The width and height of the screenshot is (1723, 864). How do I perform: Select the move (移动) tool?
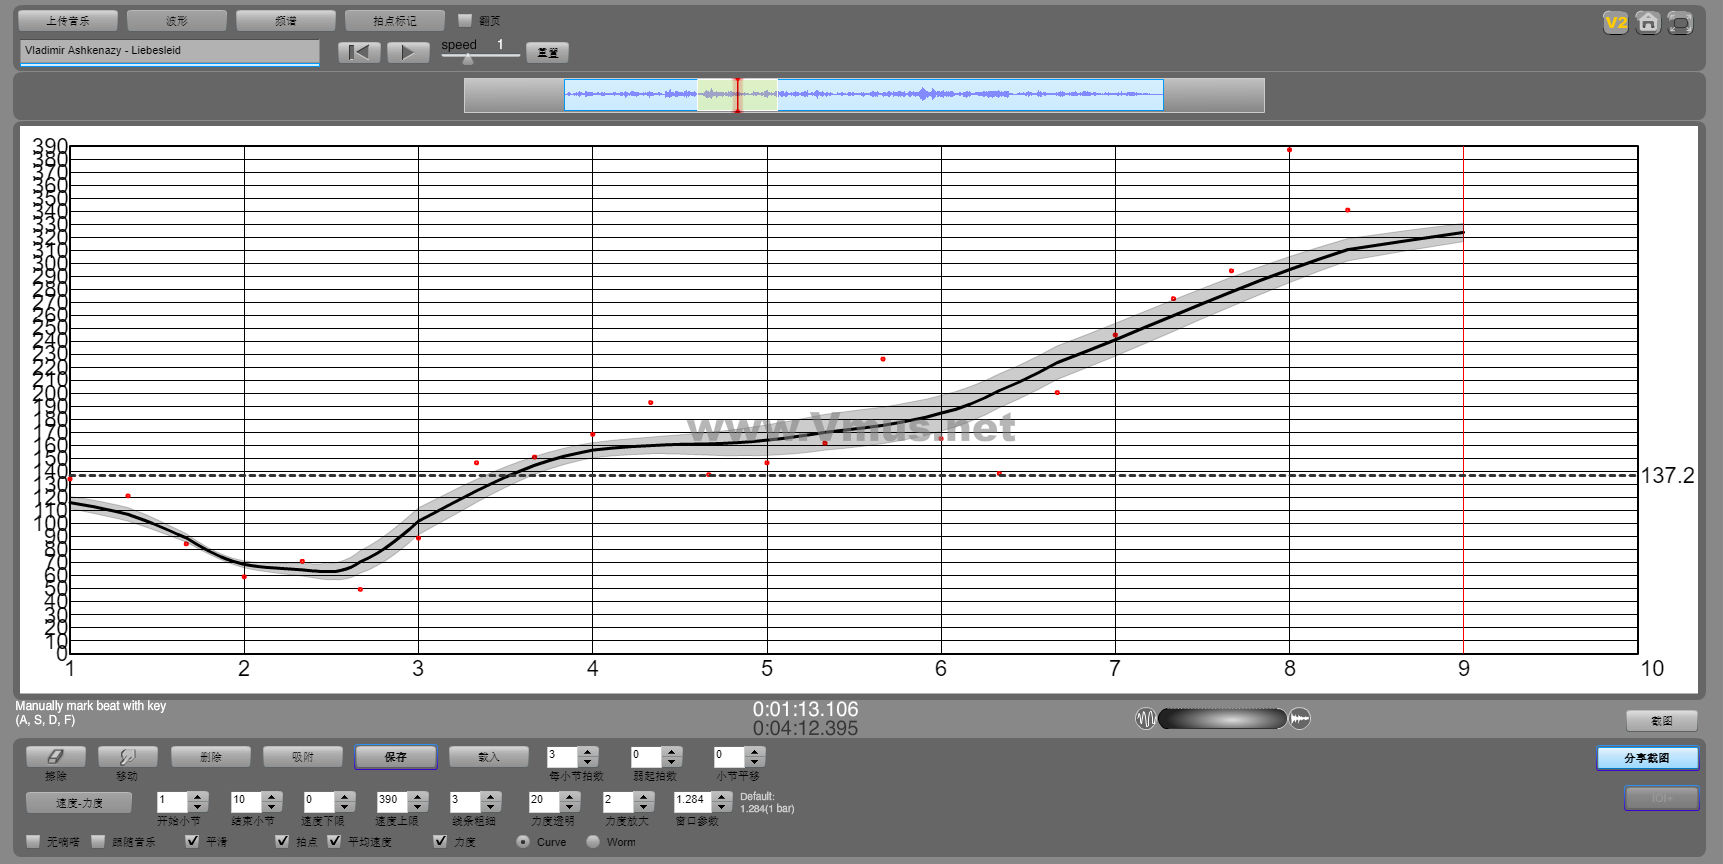[127, 757]
